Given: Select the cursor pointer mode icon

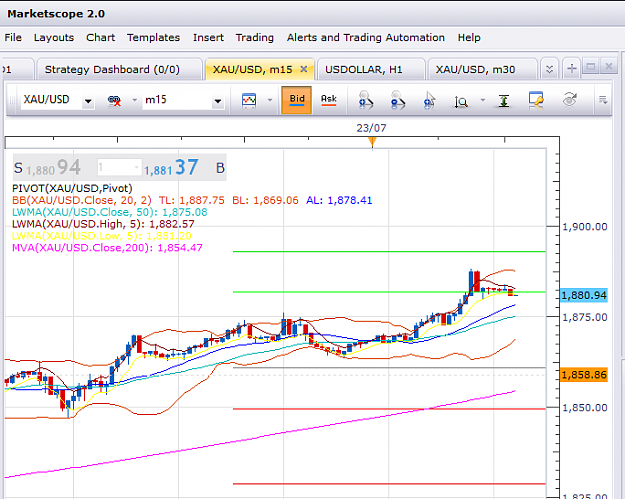Looking at the screenshot, I should pyautogui.click(x=429, y=100).
